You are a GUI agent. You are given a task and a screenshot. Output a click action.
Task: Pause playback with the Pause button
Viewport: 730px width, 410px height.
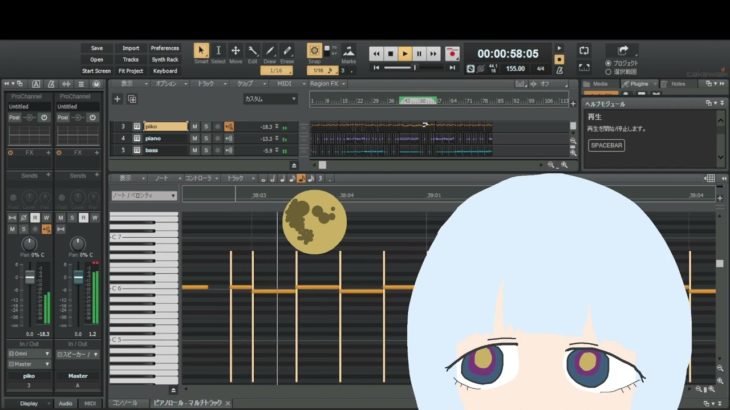pos(419,54)
